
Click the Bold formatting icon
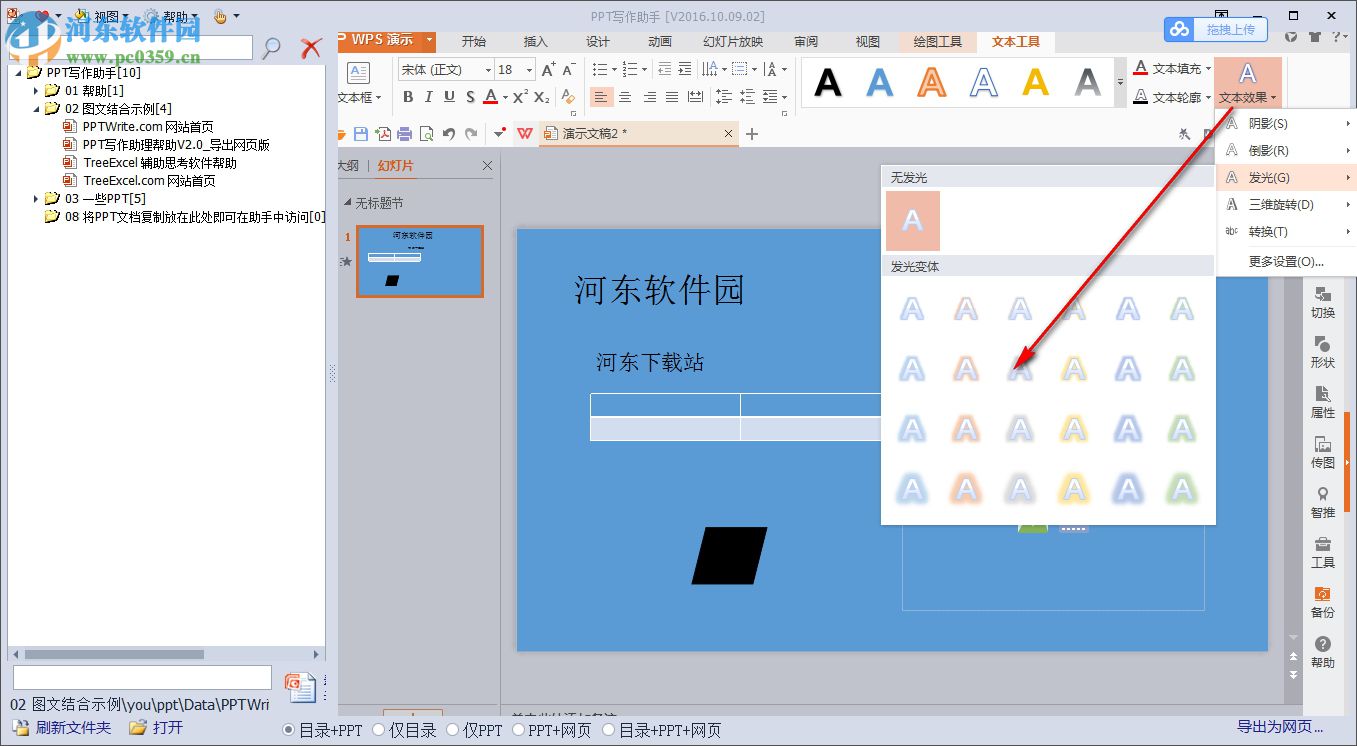pyautogui.click(x=408, y=97)
